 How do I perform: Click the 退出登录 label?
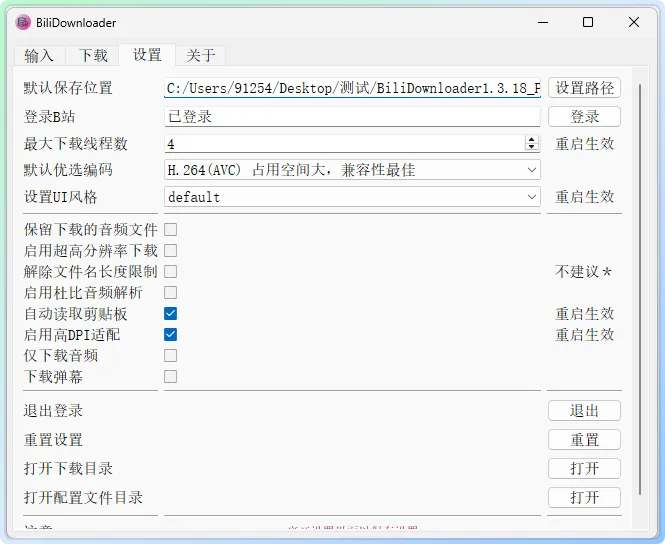[x=53, y=410]
